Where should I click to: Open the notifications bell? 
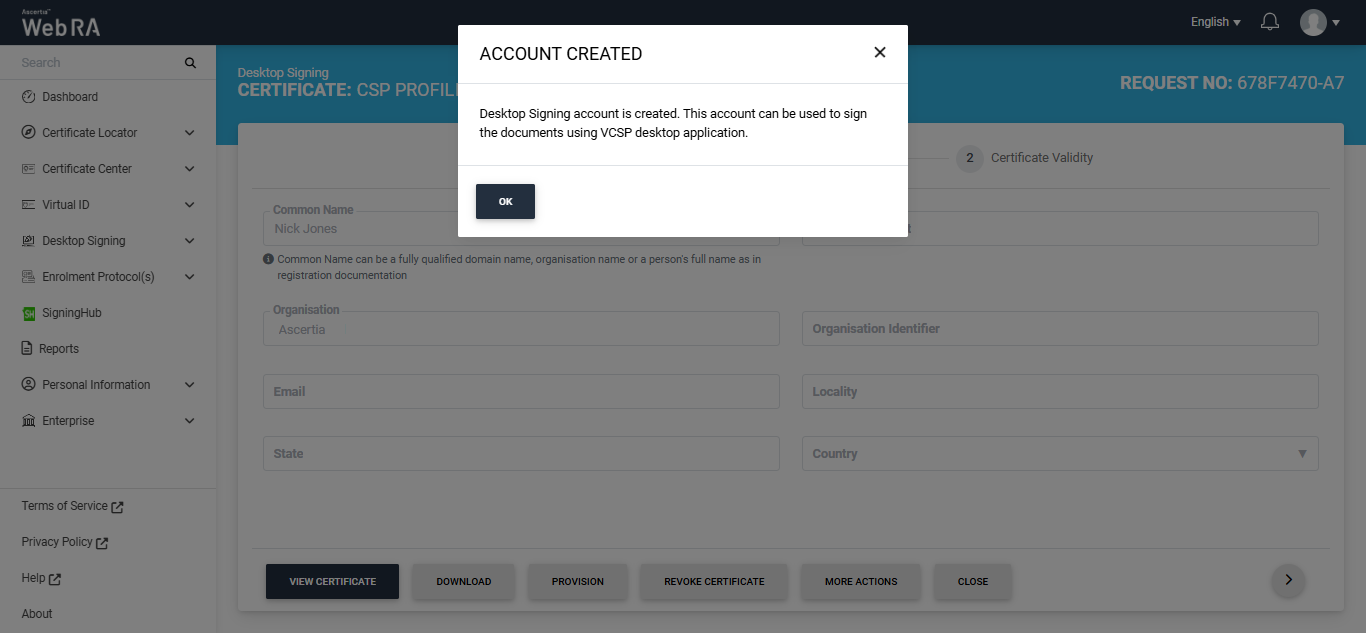click(1270, 22)
